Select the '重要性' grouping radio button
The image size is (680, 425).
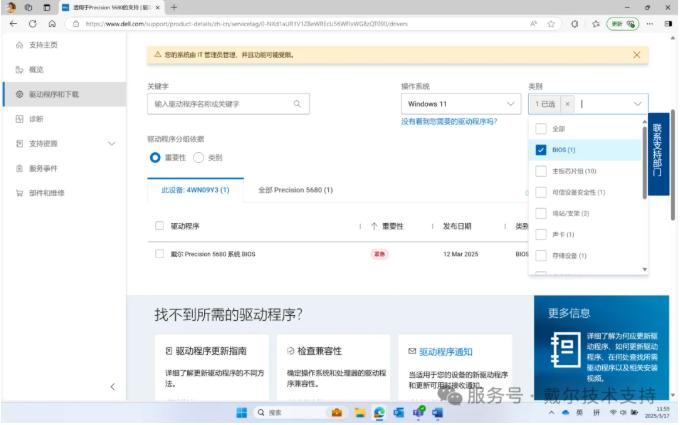155,158
